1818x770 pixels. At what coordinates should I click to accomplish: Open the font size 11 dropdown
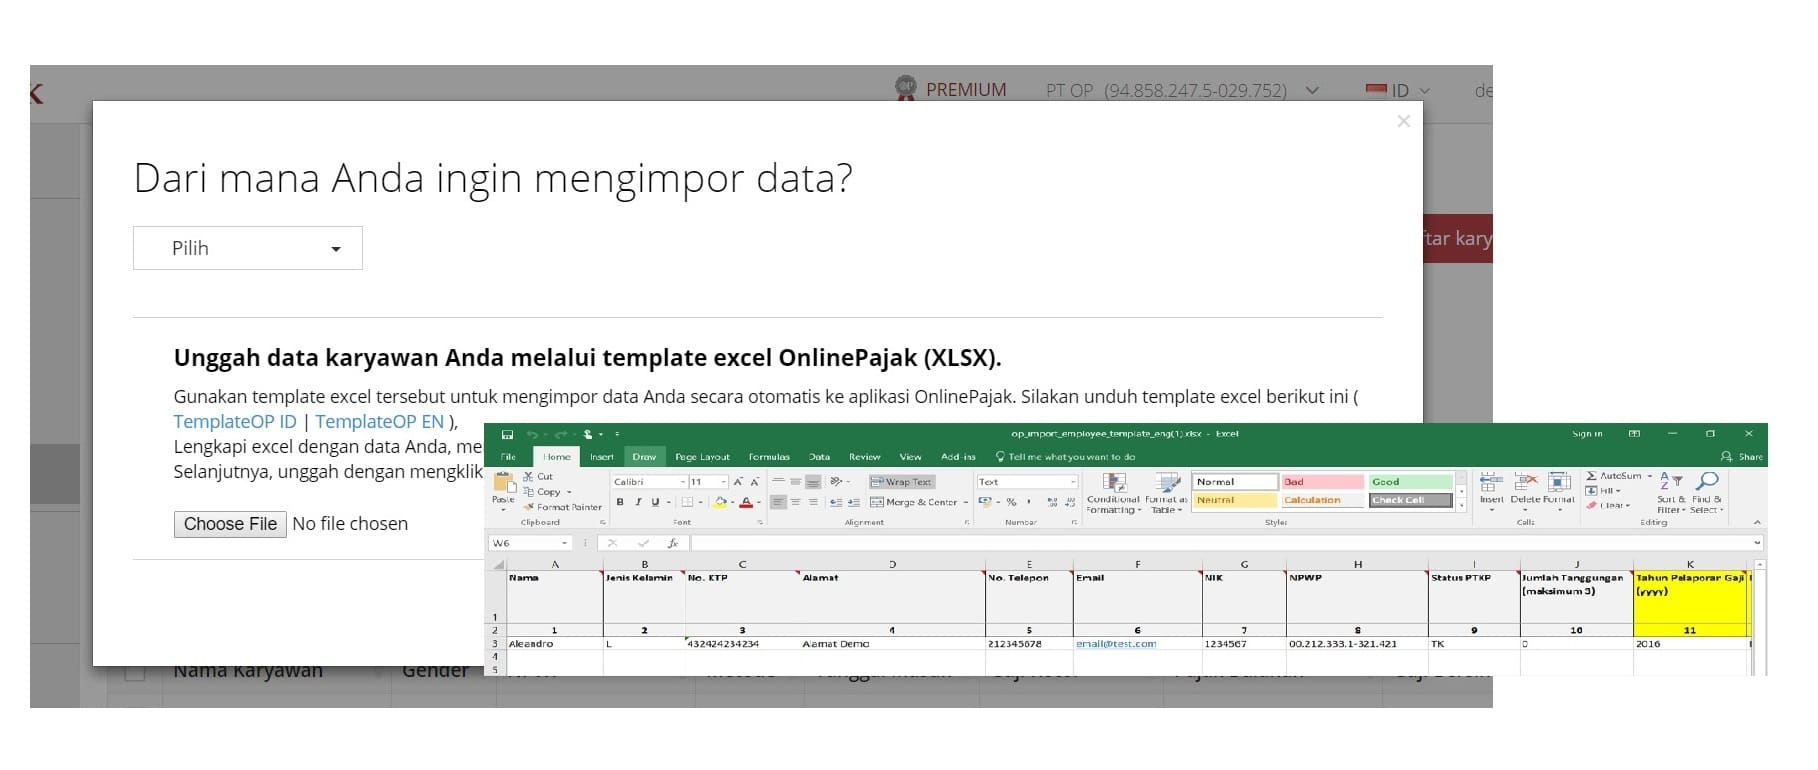tap(724, 482)
